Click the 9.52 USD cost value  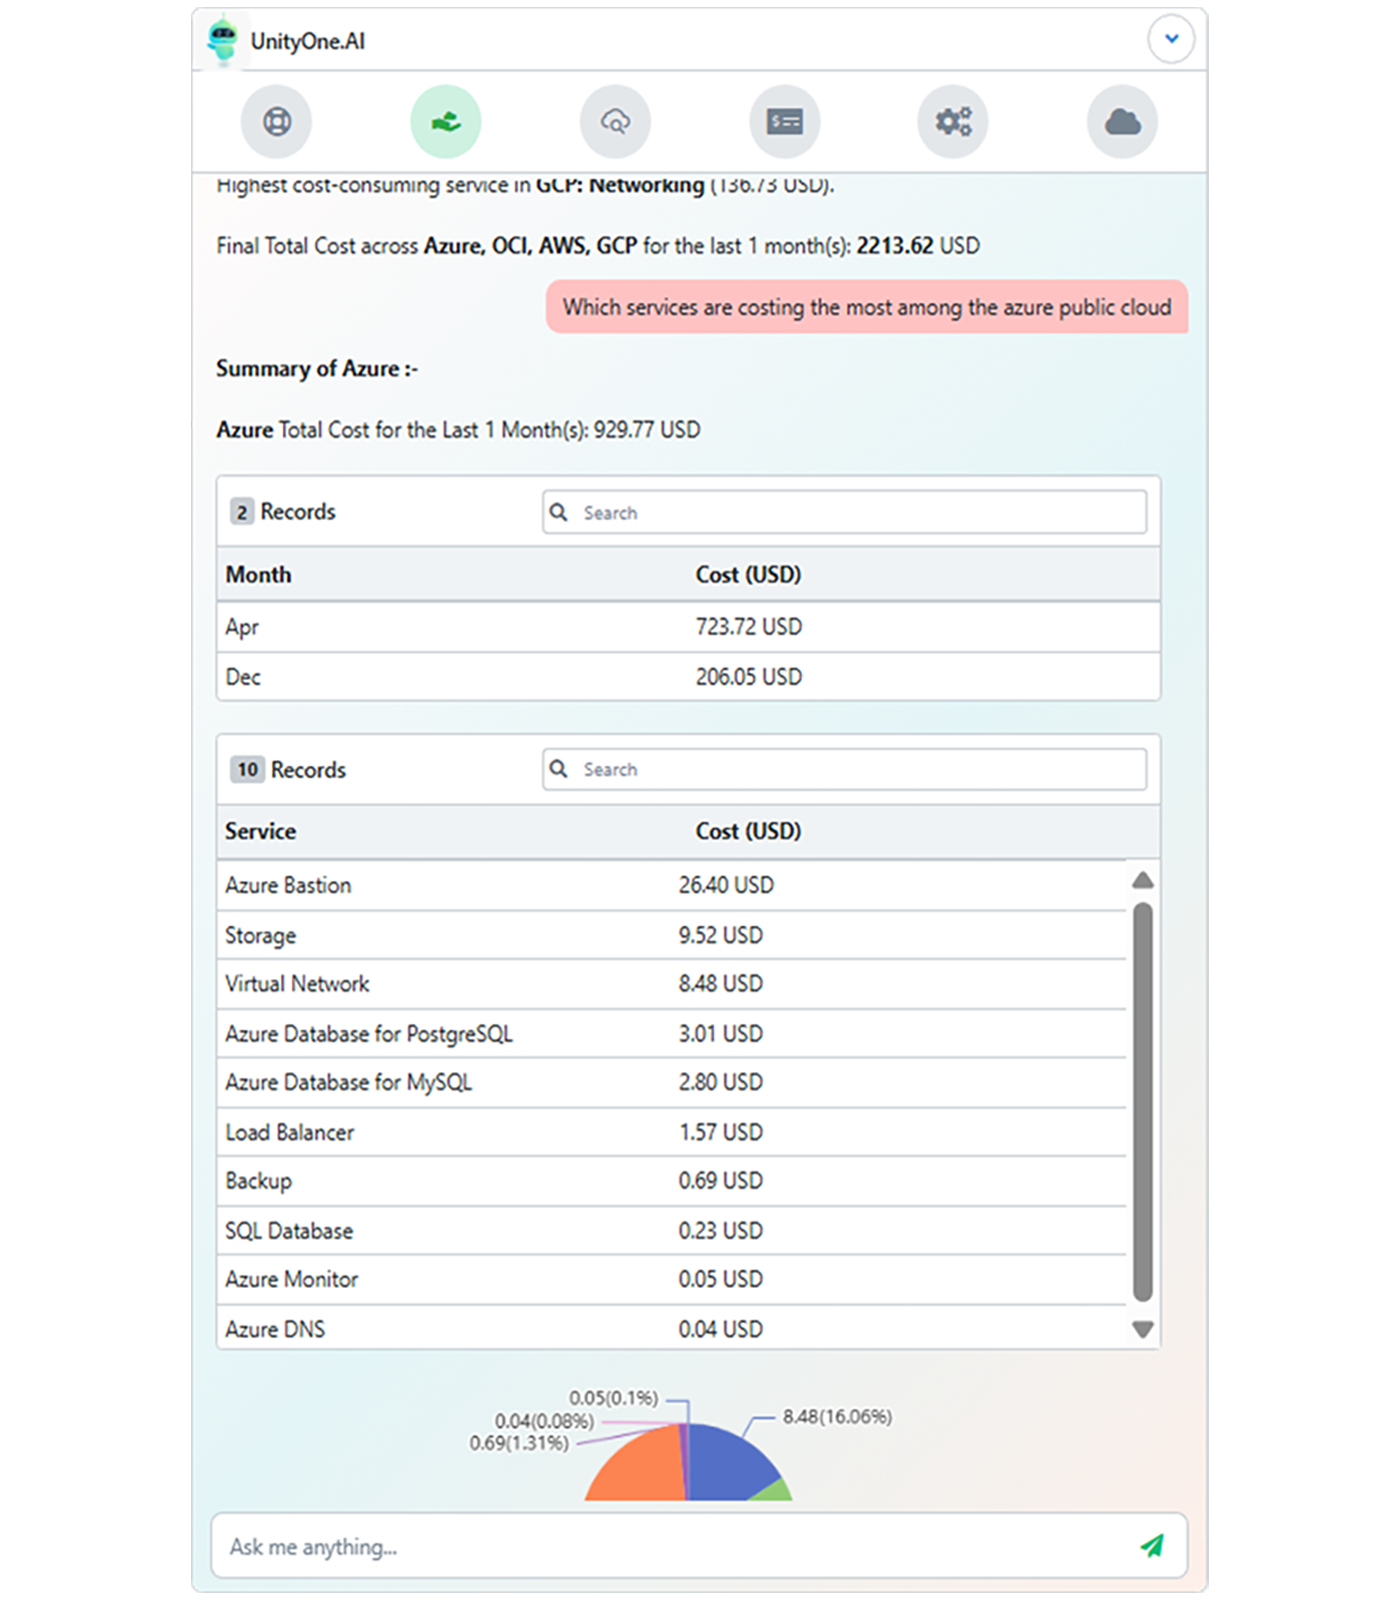pos(720,935)
